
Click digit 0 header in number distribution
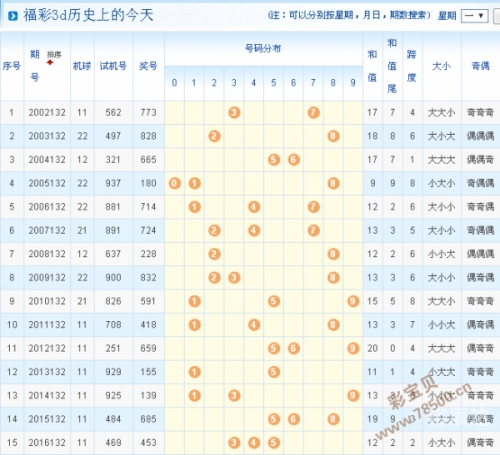click(174, 83)
